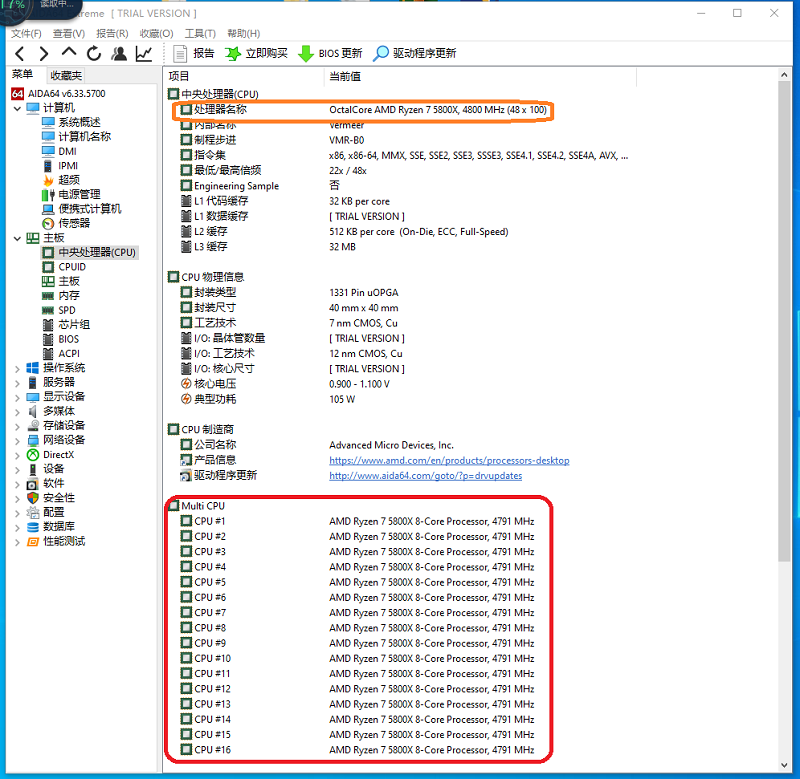Select CPUID in the sidebar tree

(x=72, y=267)
